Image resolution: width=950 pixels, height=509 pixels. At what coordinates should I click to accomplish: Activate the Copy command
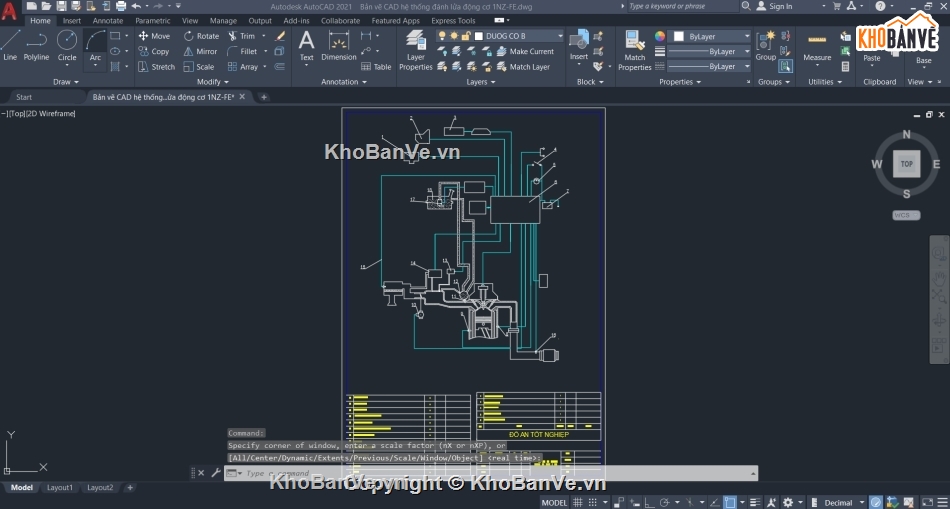[154, 52]
